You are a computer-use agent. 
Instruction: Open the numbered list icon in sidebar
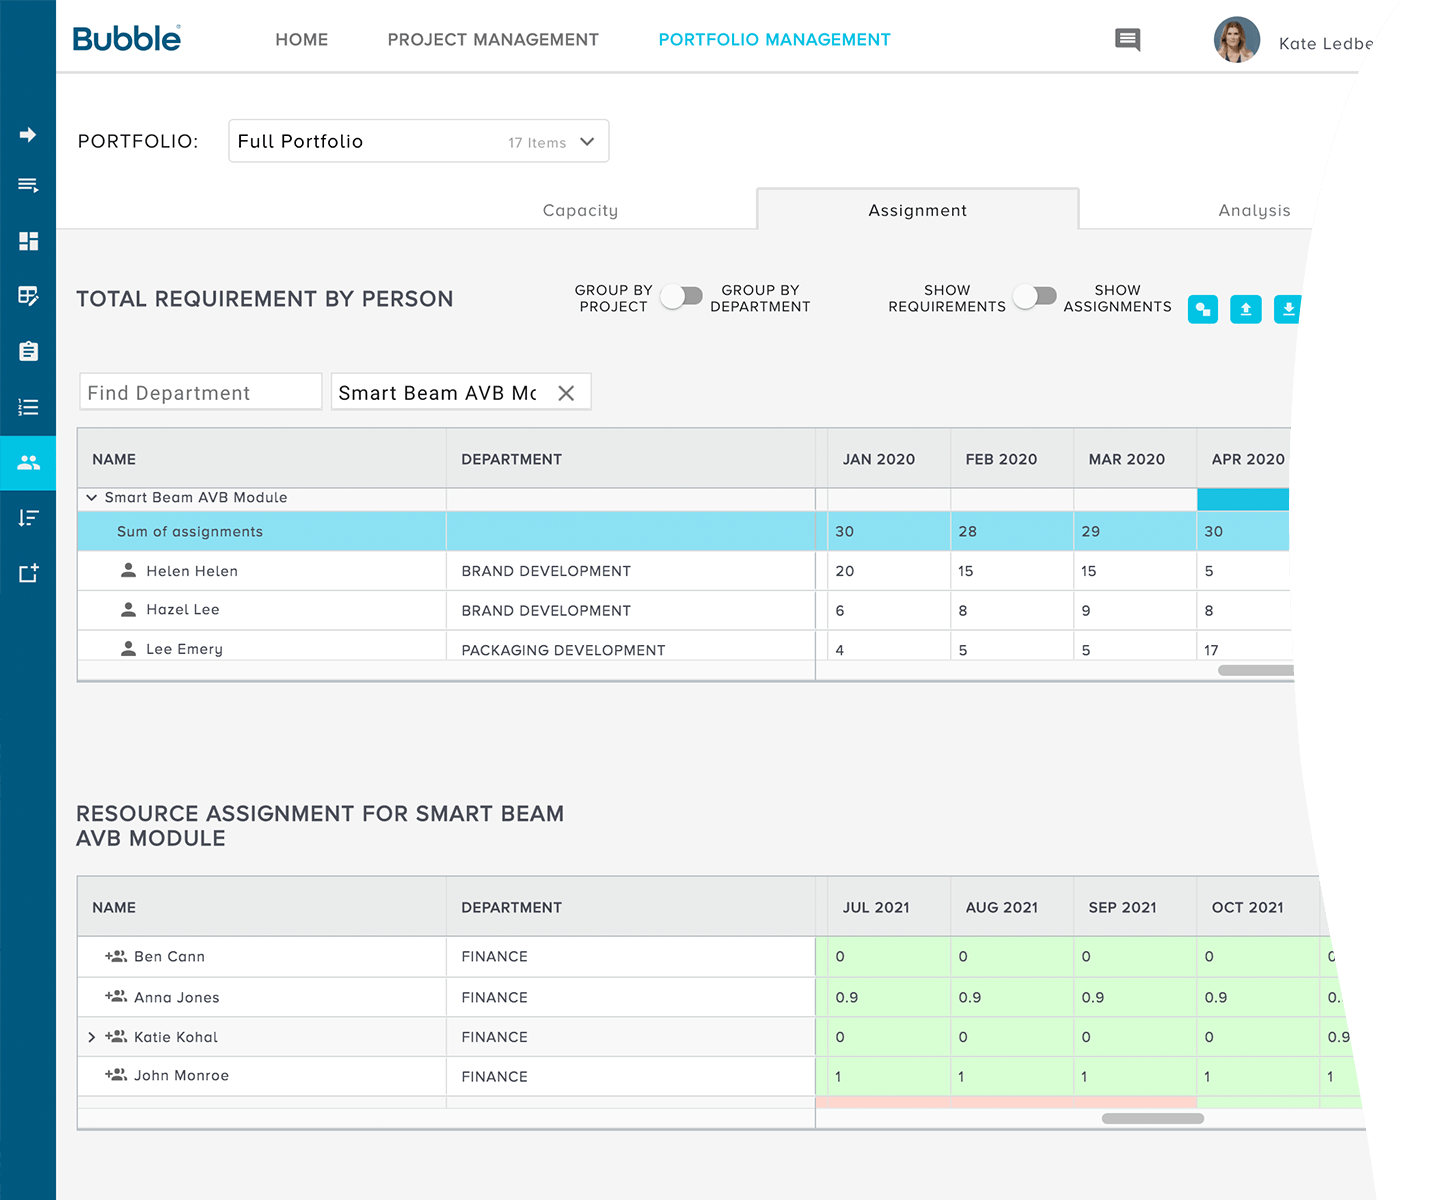coord(28,407)
